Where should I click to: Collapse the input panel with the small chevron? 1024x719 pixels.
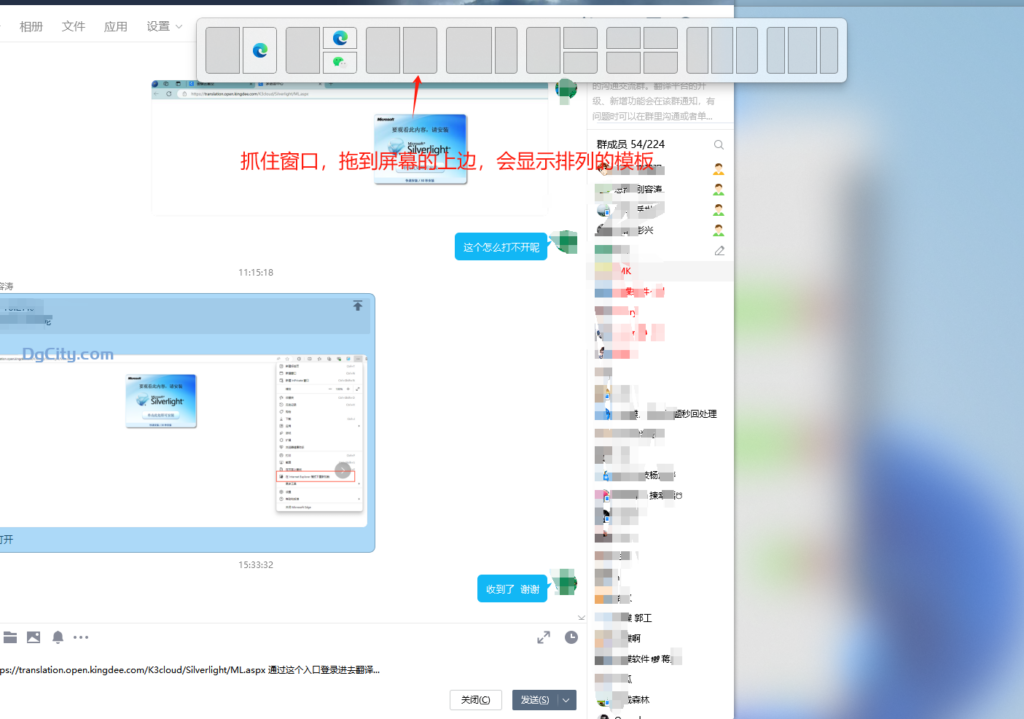pos(581,618)
